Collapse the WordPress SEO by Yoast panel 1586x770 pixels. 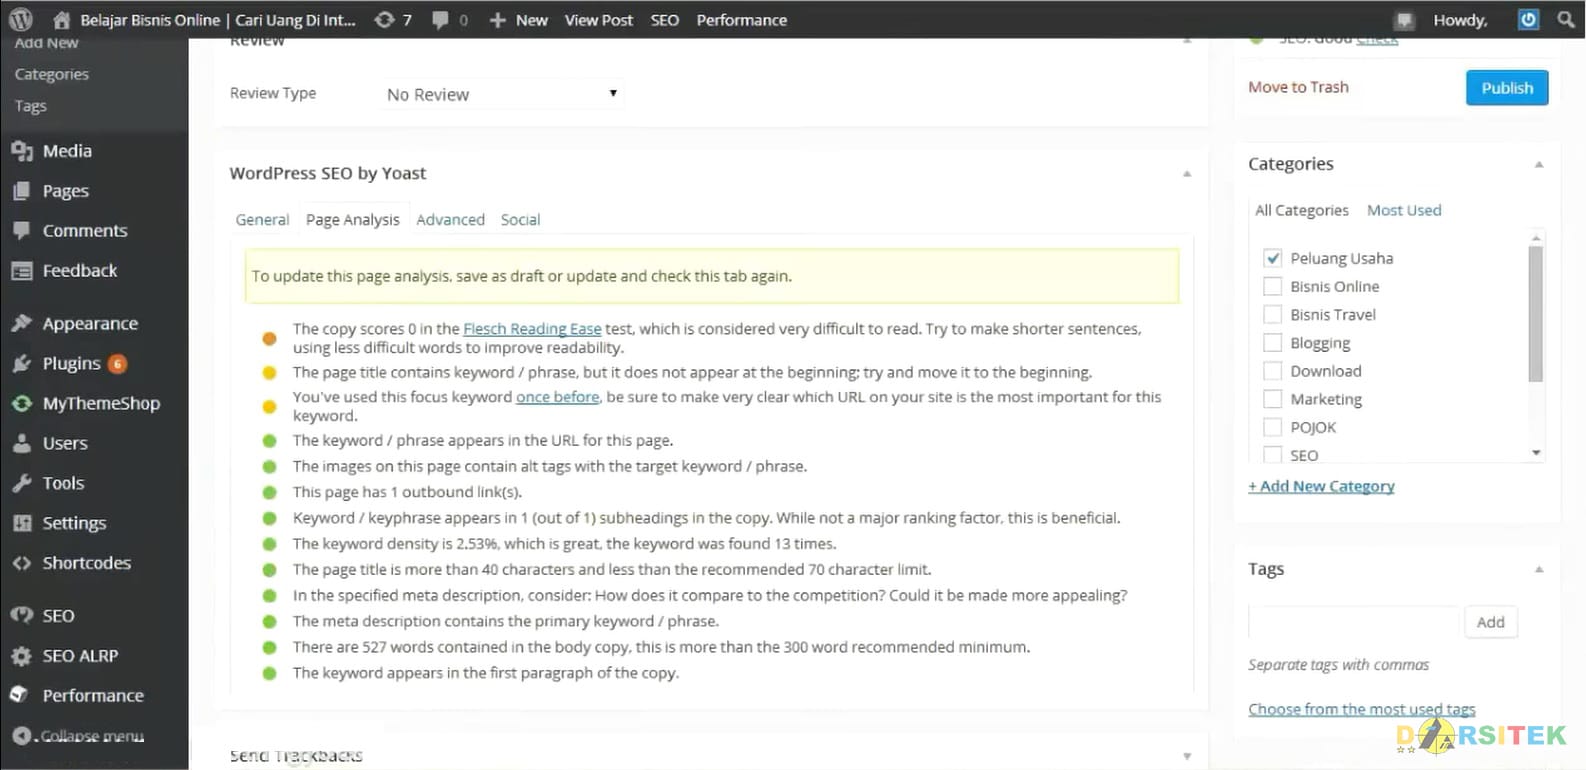1187,174
